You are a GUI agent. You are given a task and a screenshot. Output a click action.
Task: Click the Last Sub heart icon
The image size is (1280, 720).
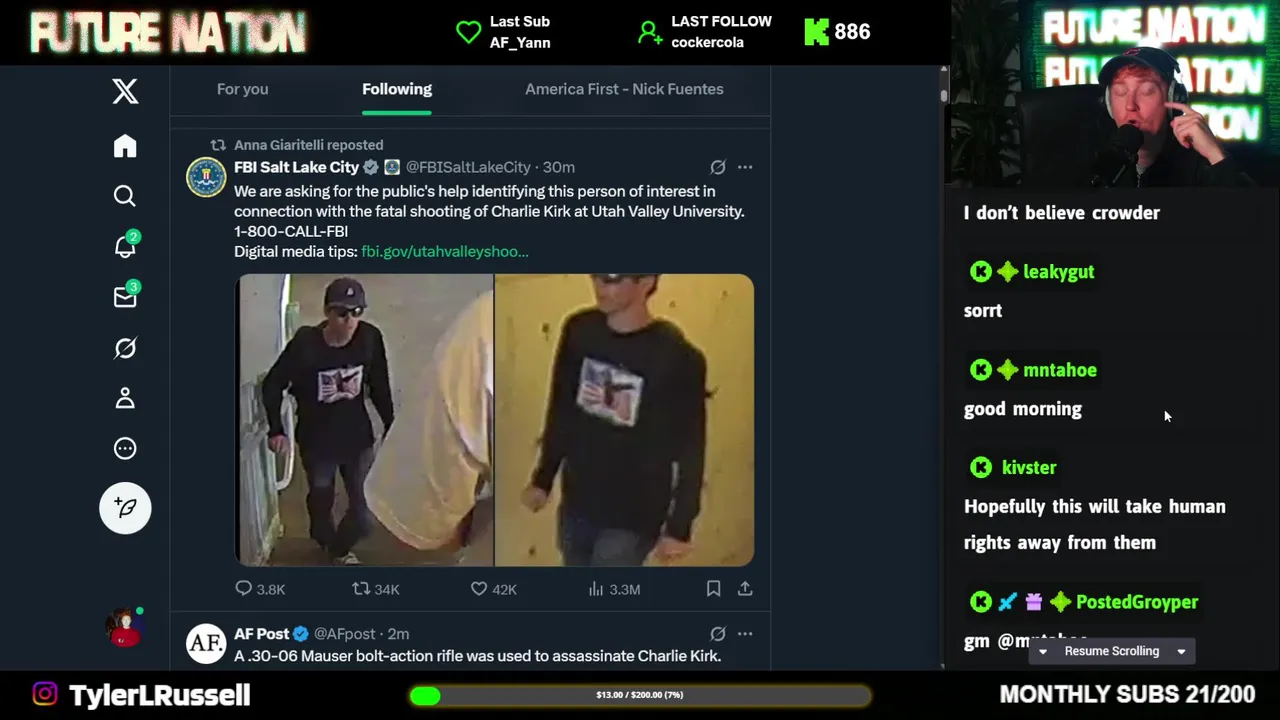pos(469,32)
